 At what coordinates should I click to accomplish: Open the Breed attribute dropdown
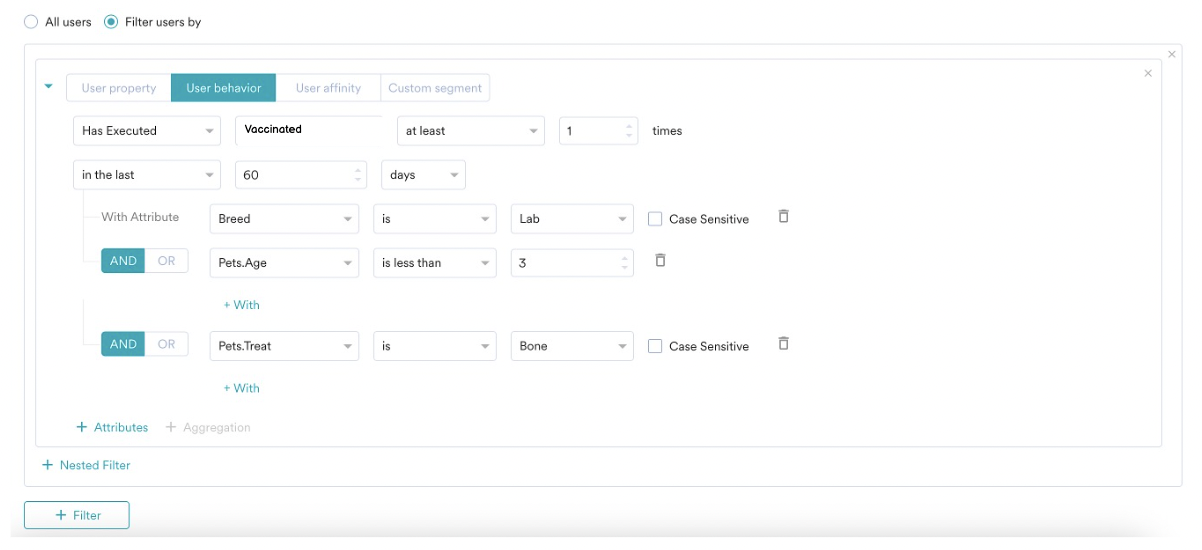tap(284, 219)
